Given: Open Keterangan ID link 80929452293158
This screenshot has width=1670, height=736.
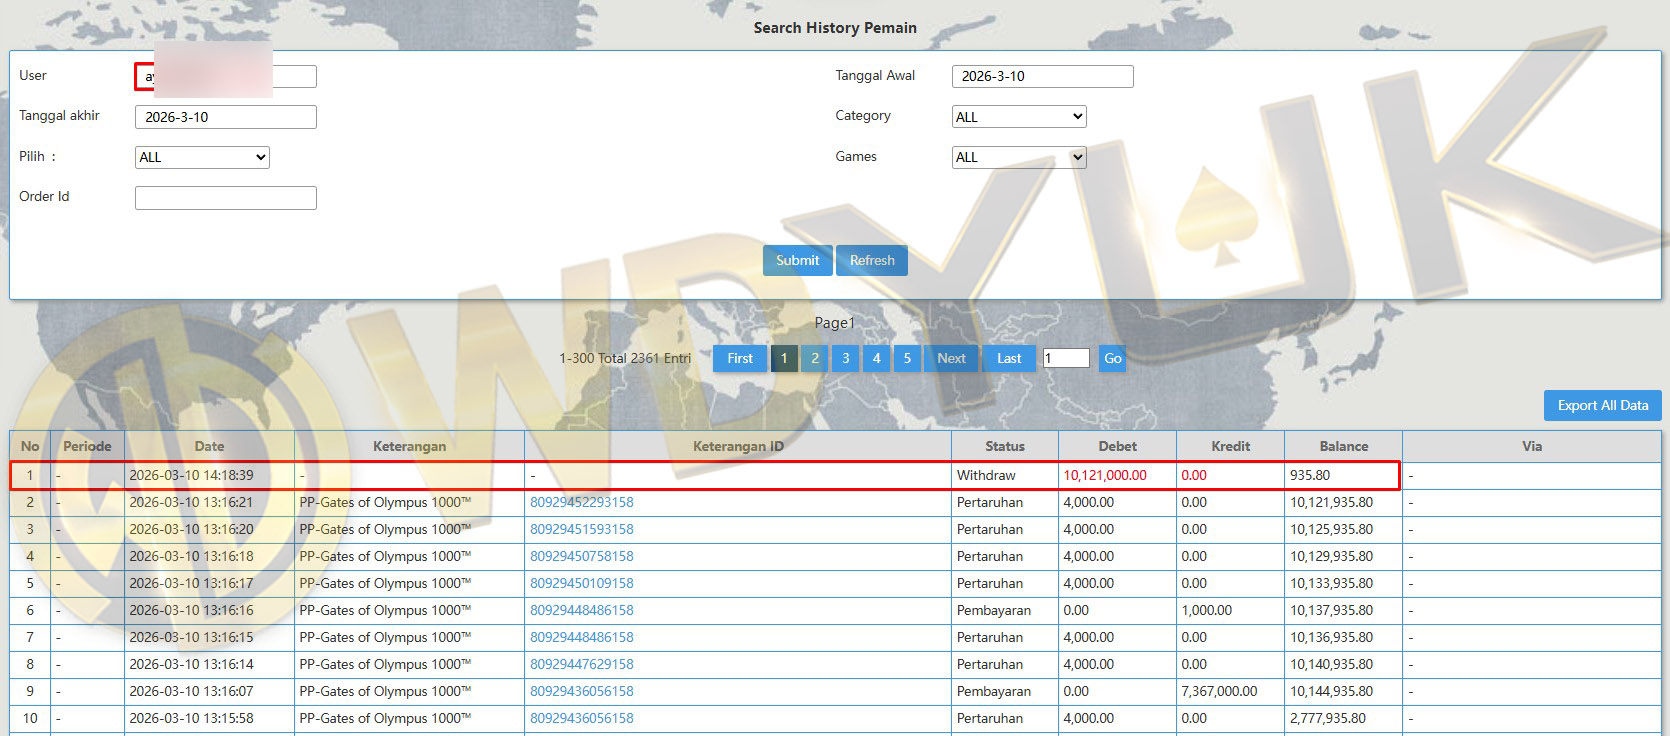Looking at the screenshot, I should click(582, 502).
